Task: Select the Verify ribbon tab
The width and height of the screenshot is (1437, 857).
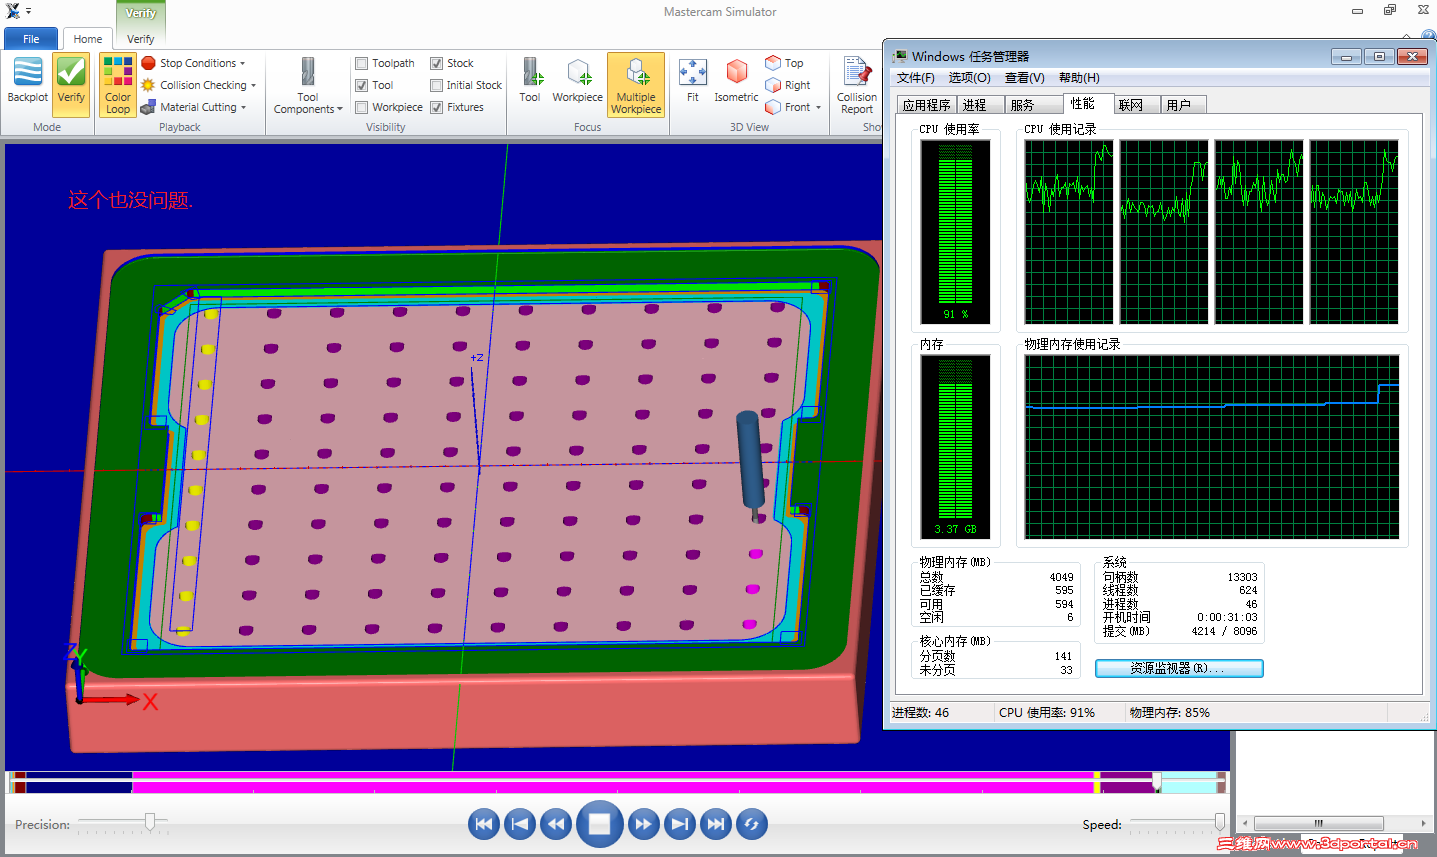Action: click(141, 39)
